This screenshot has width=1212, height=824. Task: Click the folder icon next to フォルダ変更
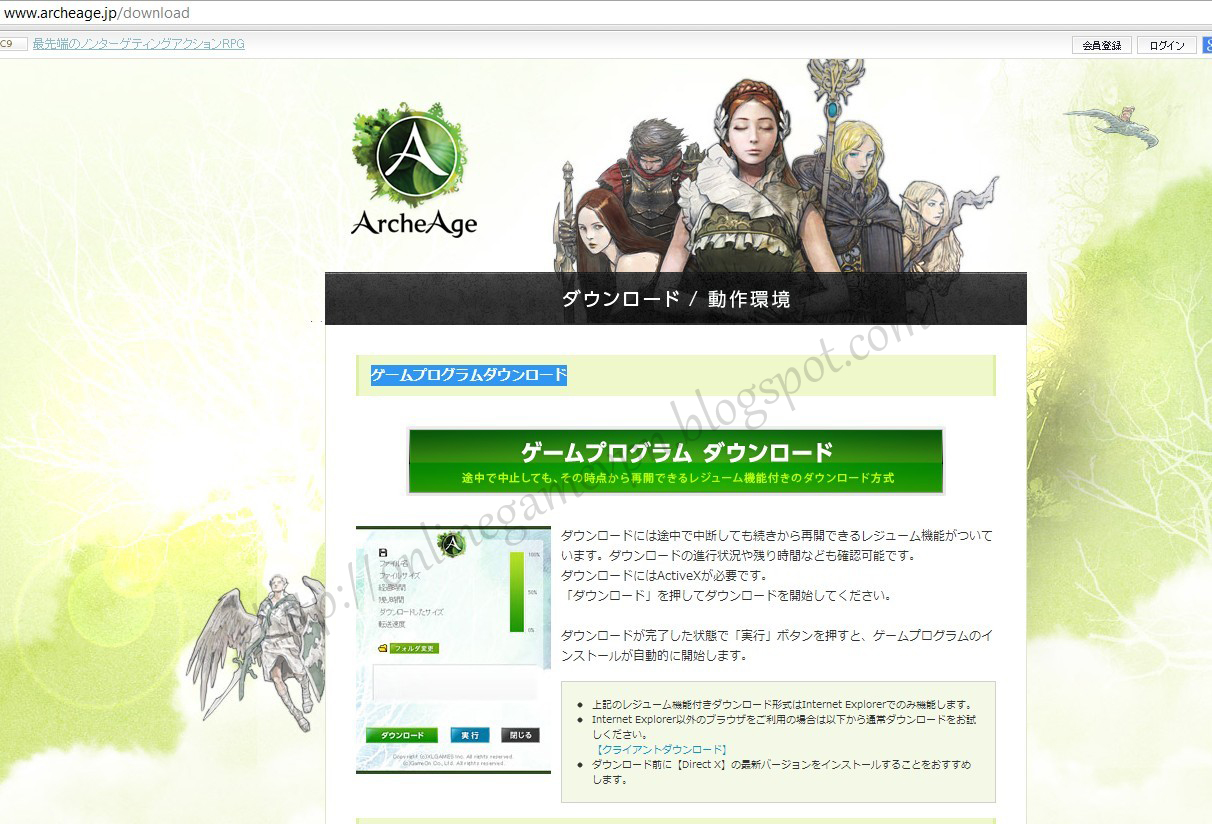pyautogui.click(x=383, y=648)
